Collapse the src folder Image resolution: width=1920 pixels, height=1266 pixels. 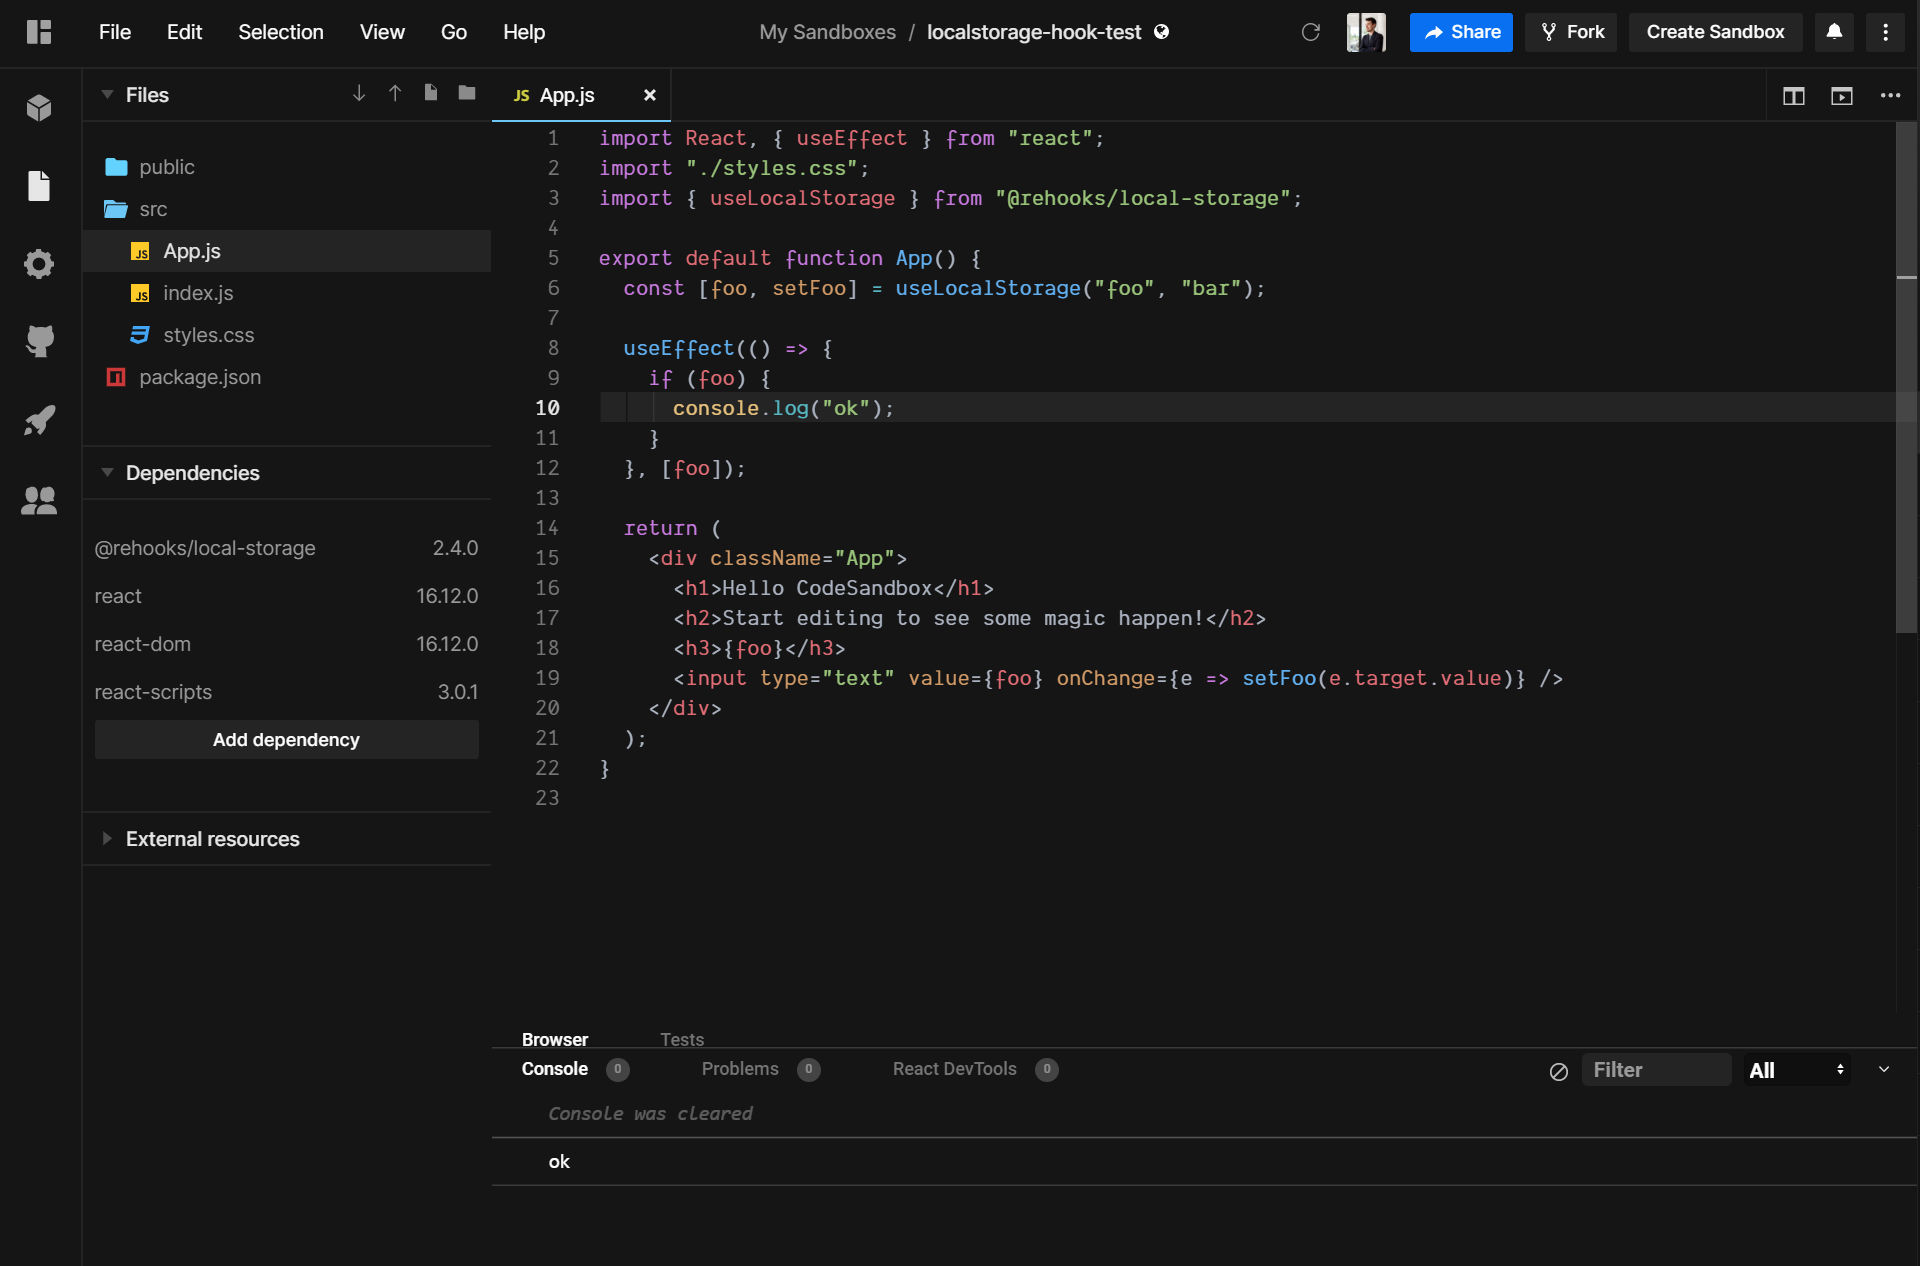tap(287, 209)
